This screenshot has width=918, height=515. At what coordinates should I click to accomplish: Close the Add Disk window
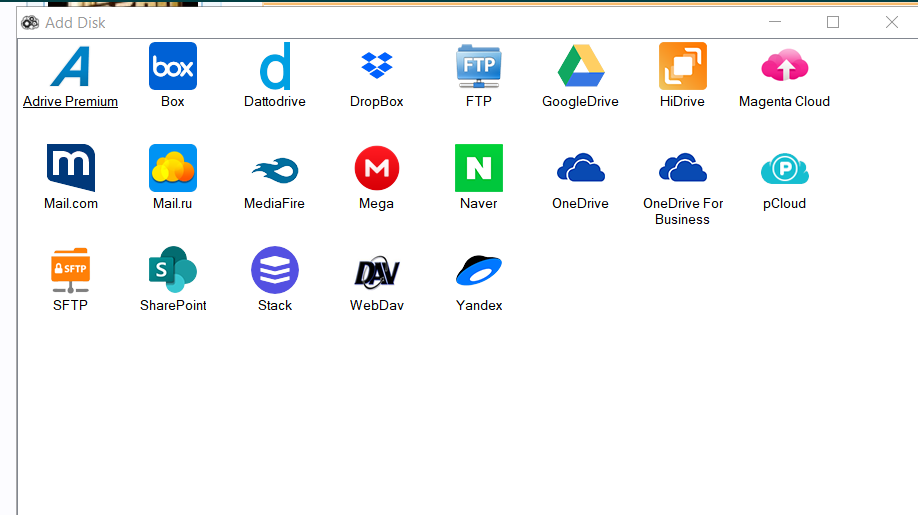click(x=892, y=22)
